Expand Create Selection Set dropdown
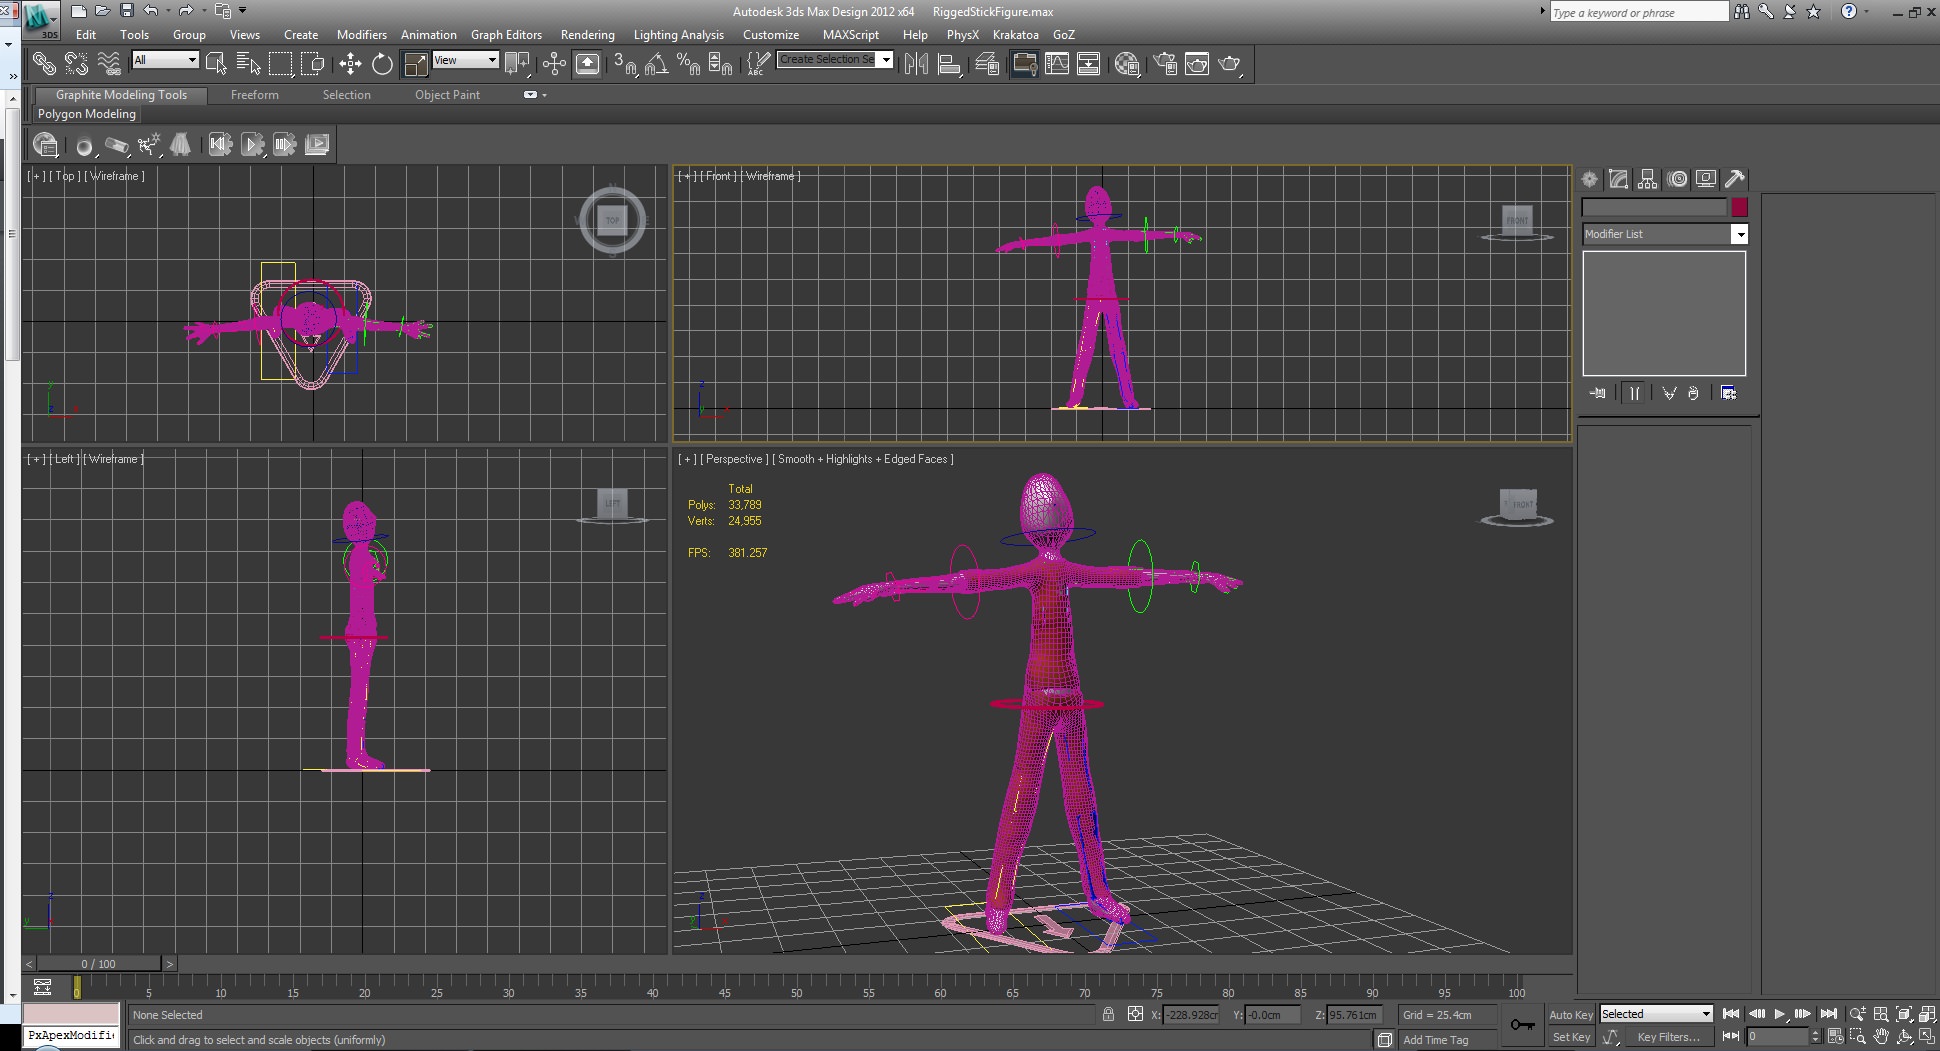Viewport: 1940px width, 1051px height. pyautogui.click(x=886, y=60)
